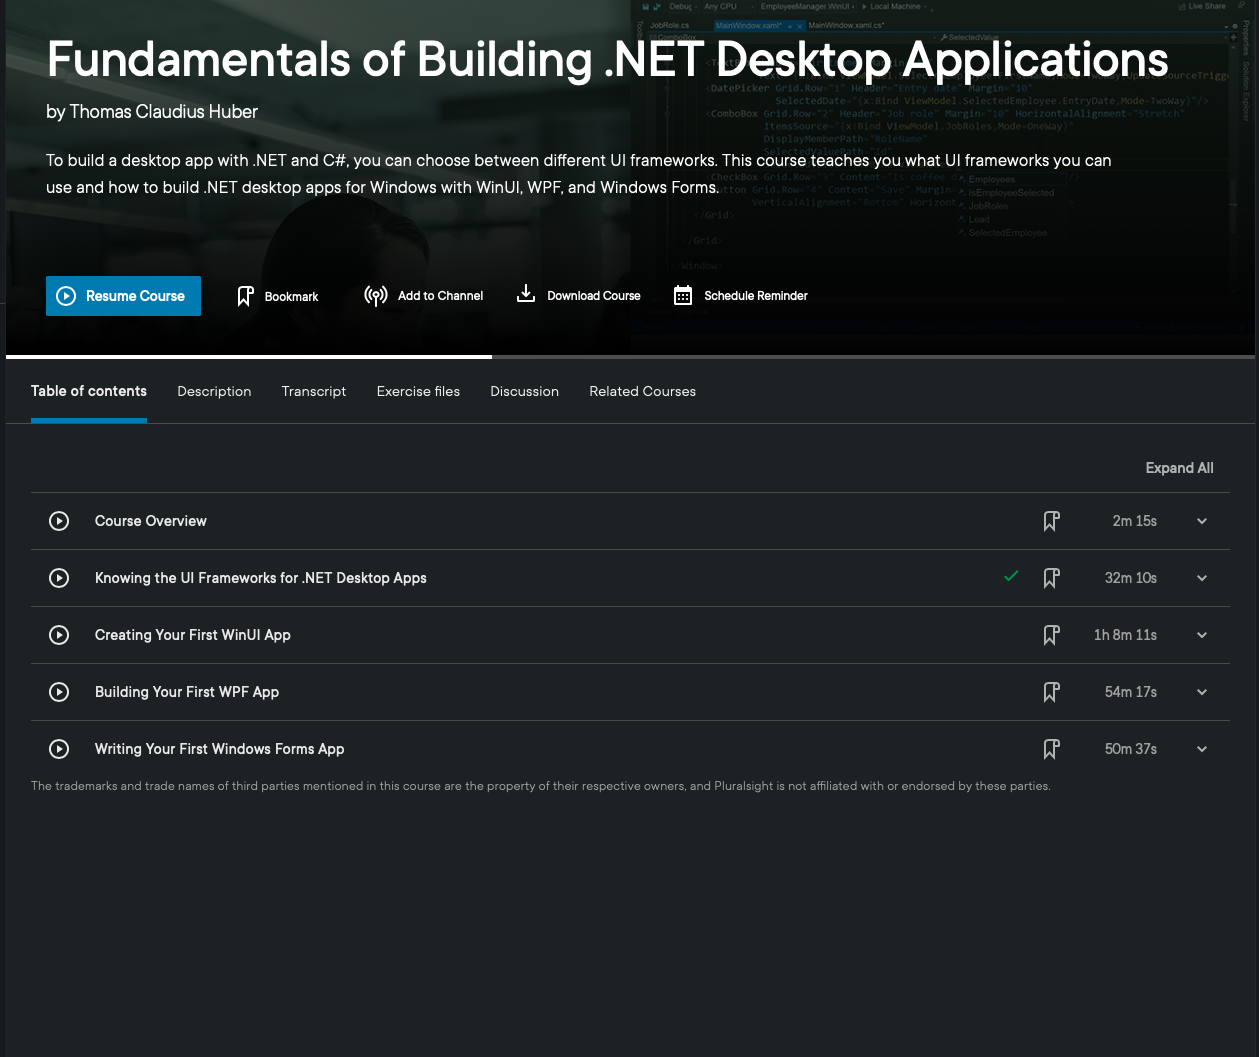Viewport: 1259px width, 1057px height.
Task: Expand Writing Your First Windows Forms chevron
Action: (1202, 749)
